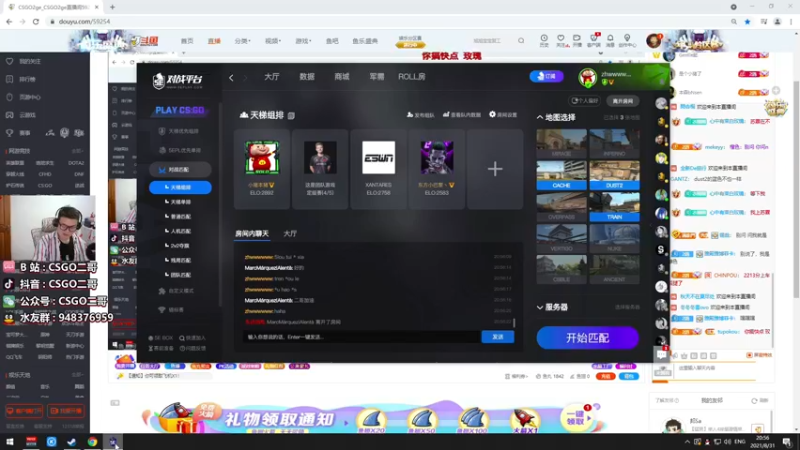The height and width of the screenshot is (450, 800).
Task: Toggle the MIRAGE map selection
Action: 561,143
